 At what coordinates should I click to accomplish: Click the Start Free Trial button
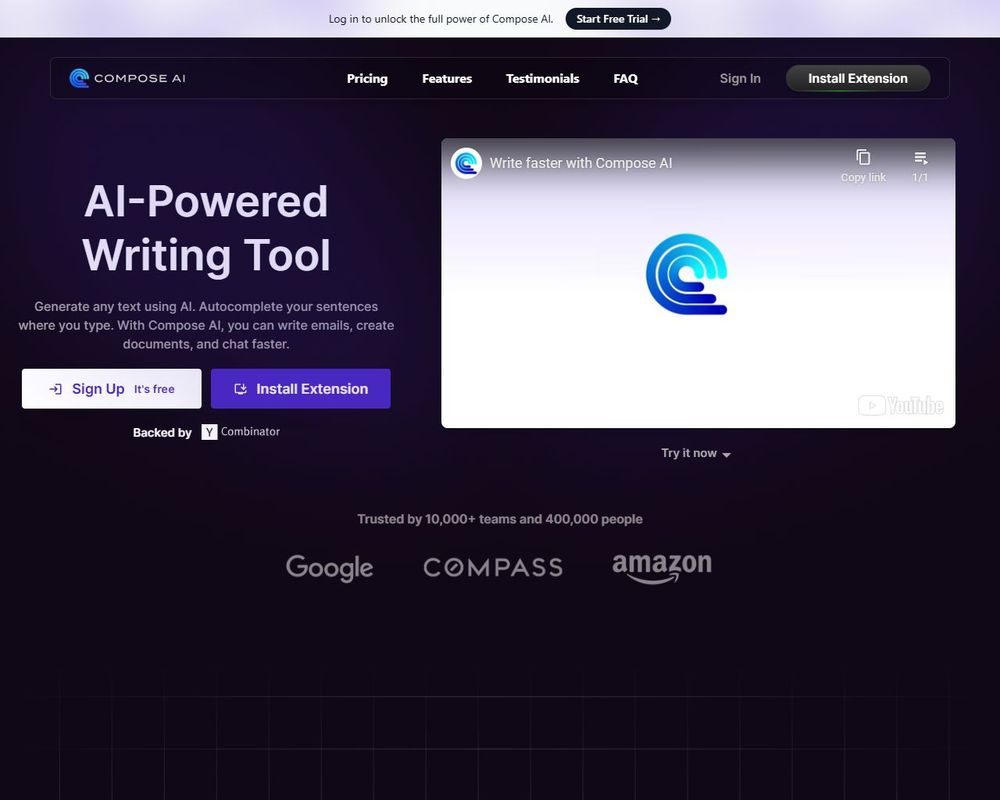(x=618, y=18)
